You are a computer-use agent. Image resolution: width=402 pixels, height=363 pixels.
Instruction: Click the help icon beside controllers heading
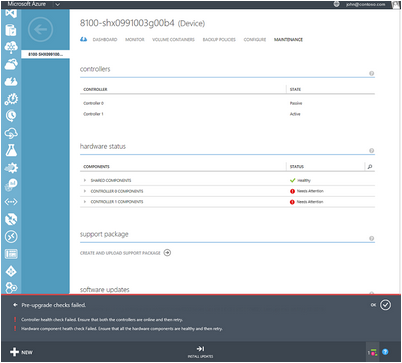371,73
